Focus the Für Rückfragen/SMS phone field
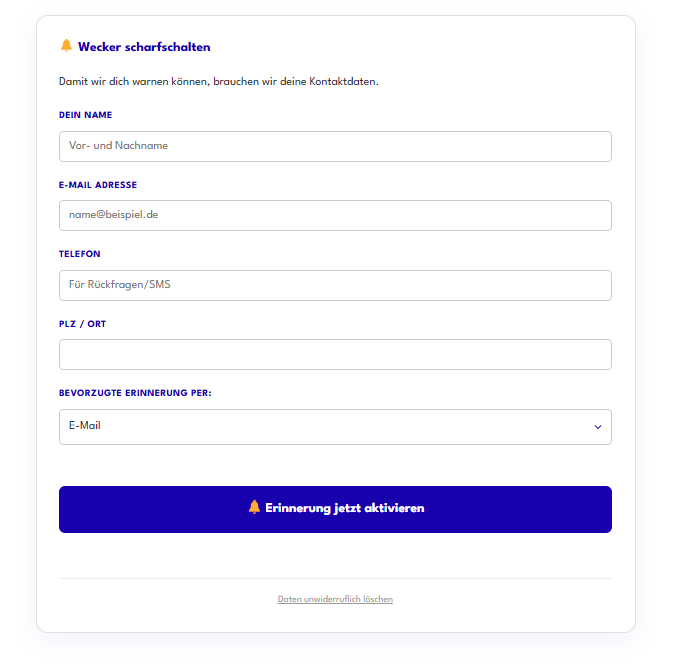676x672 pixels. [335, 285]
